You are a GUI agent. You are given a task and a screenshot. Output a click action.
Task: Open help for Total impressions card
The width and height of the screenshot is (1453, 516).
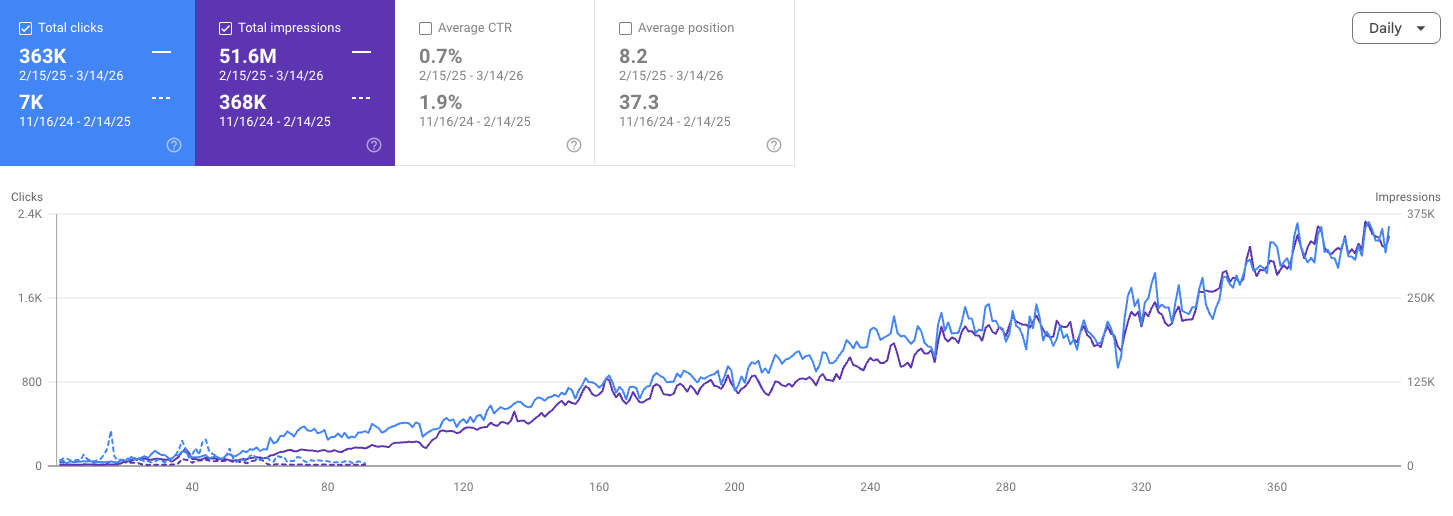tap(374, 145)
